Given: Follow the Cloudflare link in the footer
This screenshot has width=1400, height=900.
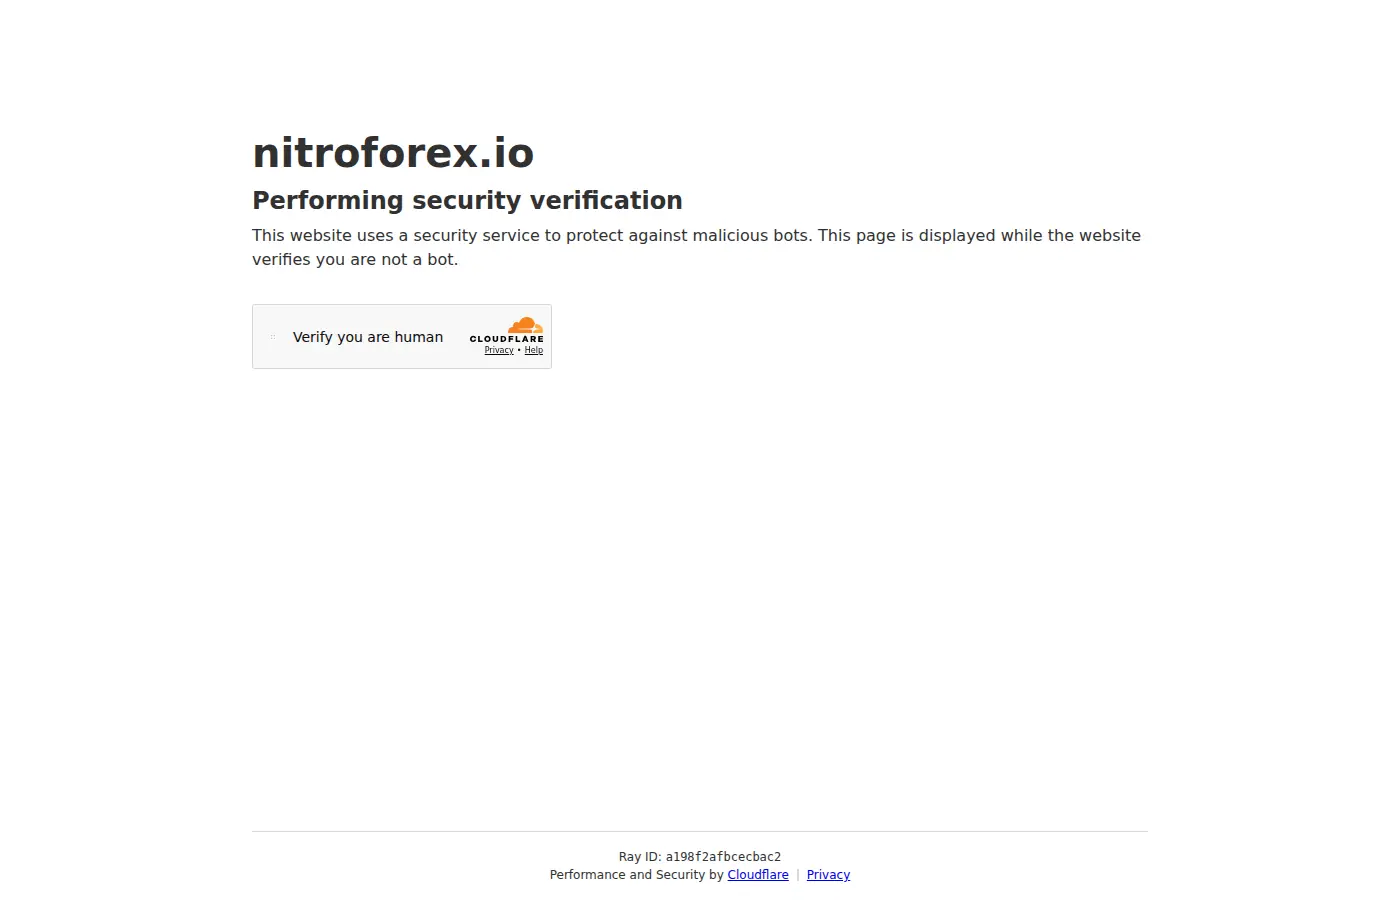Looking at the screenshot, I should [x=758, y=875].
